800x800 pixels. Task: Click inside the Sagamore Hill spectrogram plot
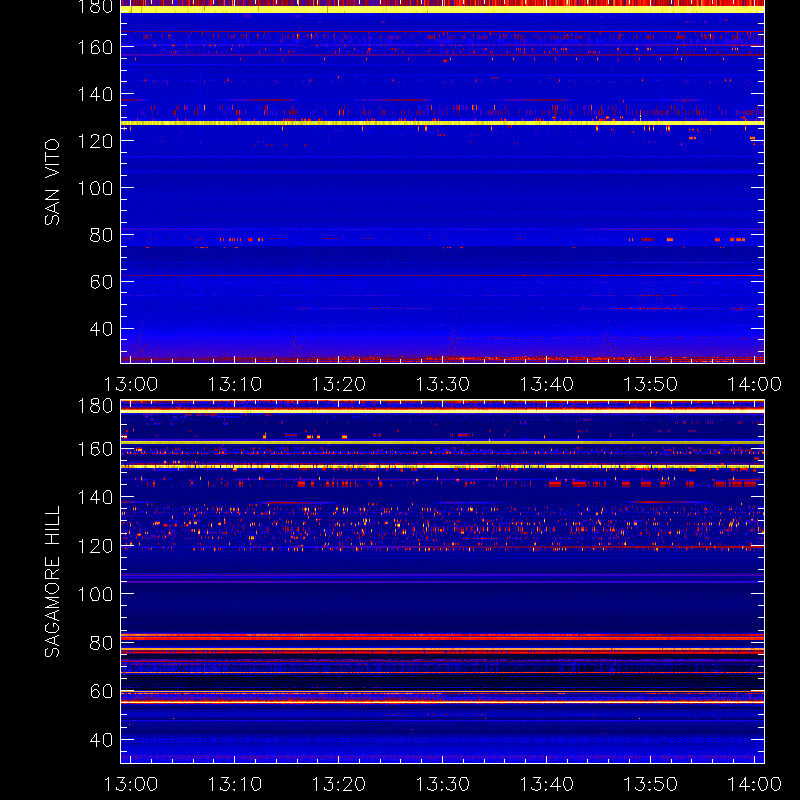pyautogui.click(x=442, y=582)
